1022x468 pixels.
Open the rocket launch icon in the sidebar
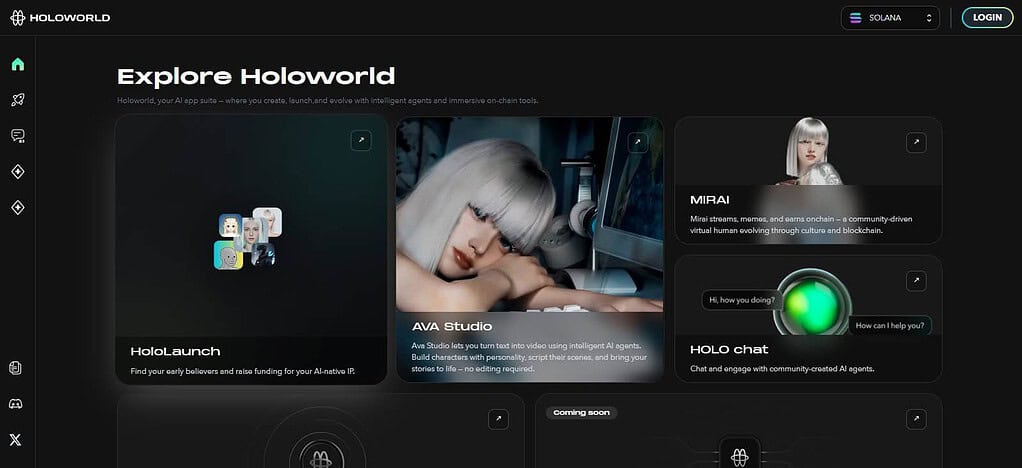click(x=18, y=100)
